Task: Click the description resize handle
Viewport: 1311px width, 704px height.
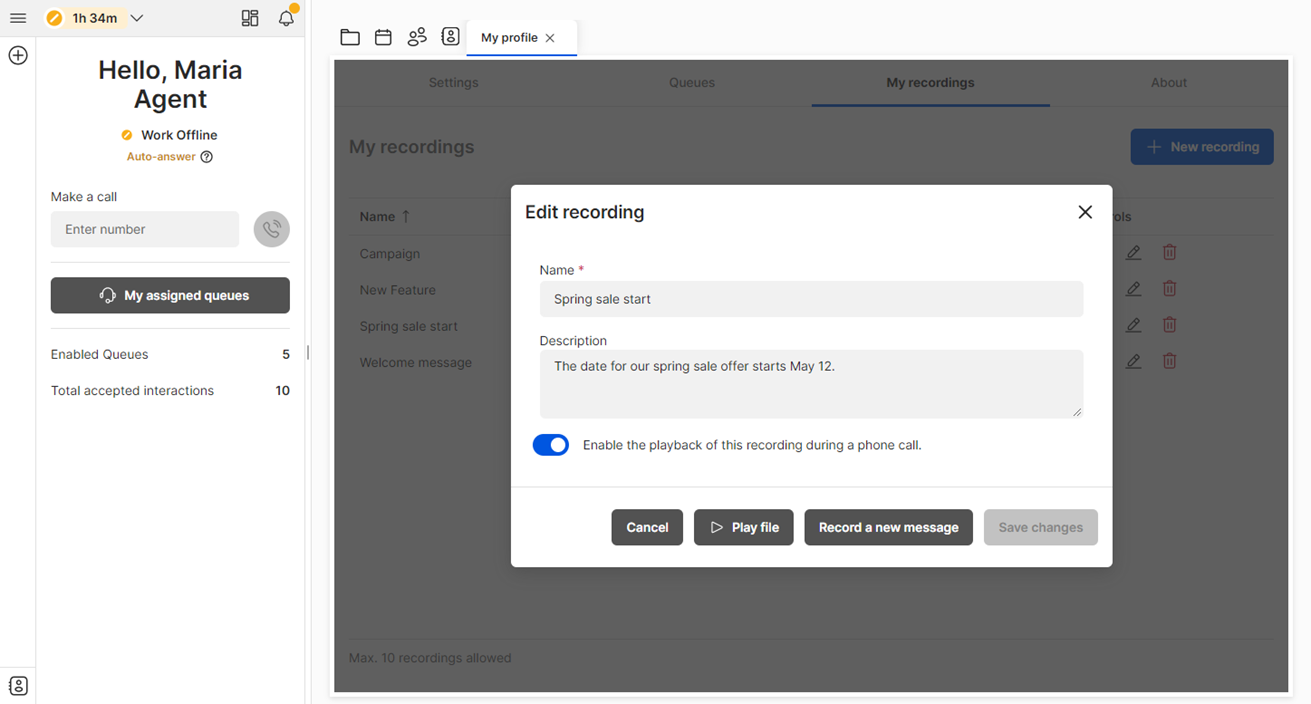Action: click(x=1077, y=411)
